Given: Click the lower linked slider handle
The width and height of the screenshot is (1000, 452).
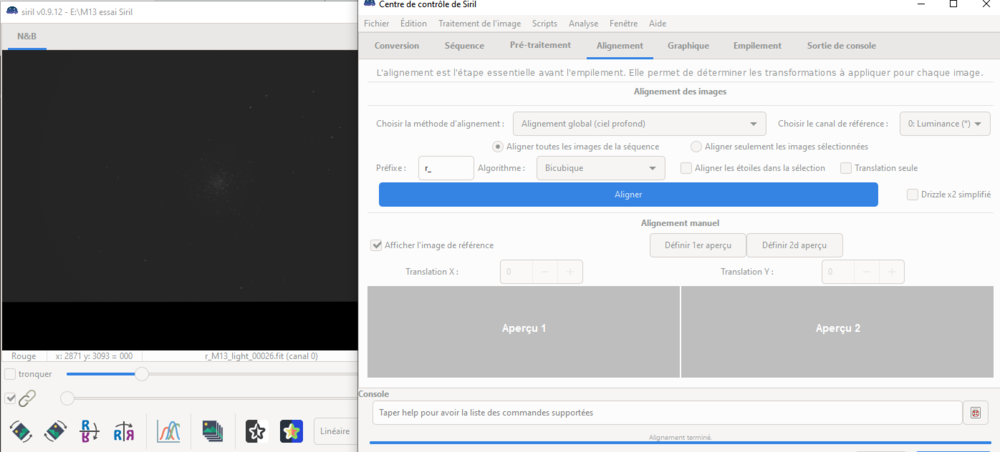Looking at the screenshot, I should point(66,398).
